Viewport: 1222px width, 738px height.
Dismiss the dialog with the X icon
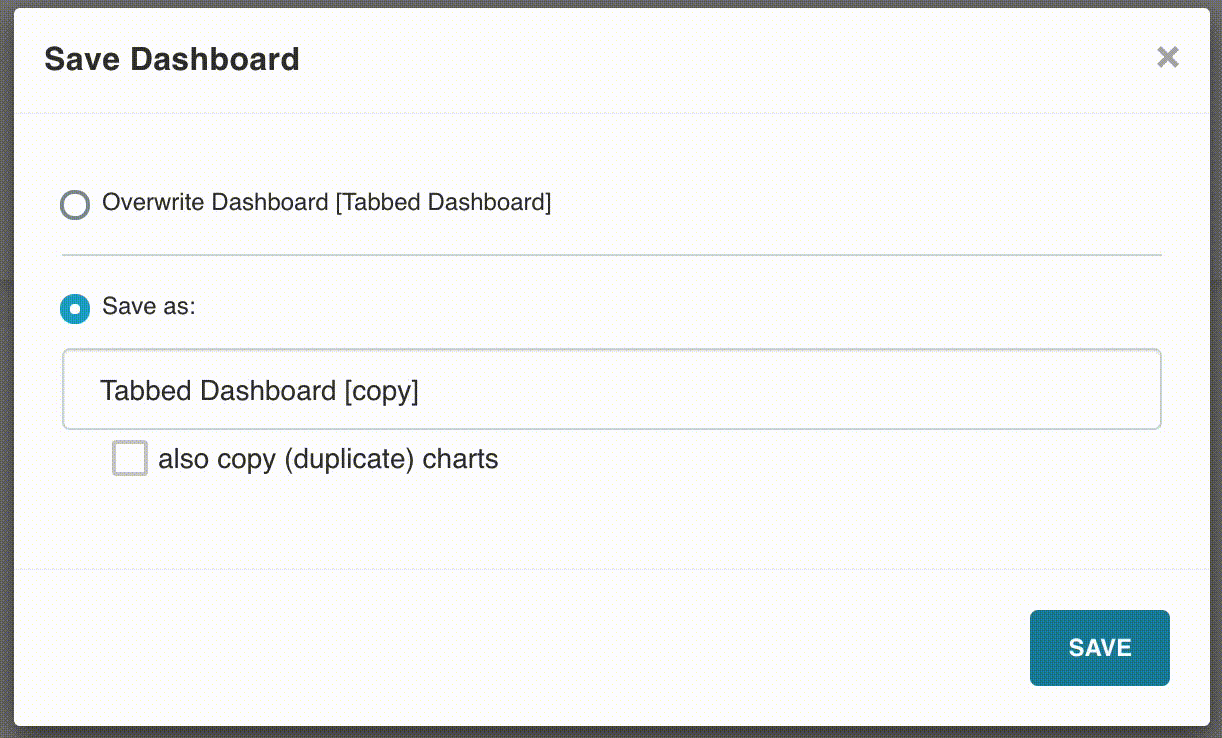pos(1167,57)
